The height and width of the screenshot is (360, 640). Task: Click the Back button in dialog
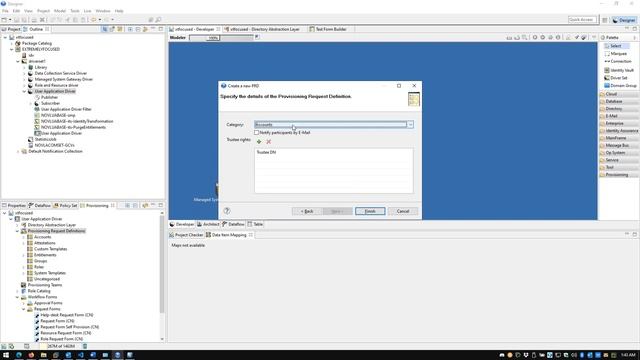(x=307, y=211)
